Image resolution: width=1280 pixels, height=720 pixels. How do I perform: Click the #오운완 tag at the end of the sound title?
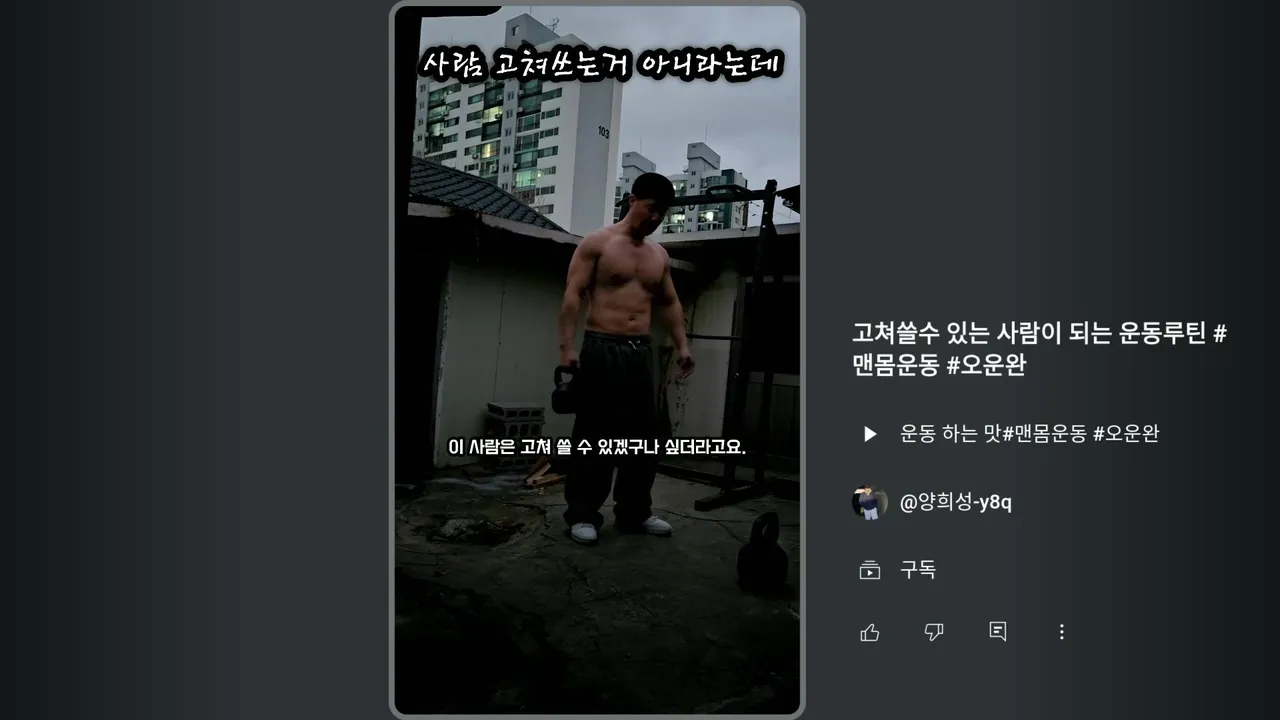pyautogui.click(x=1126, y=434)
